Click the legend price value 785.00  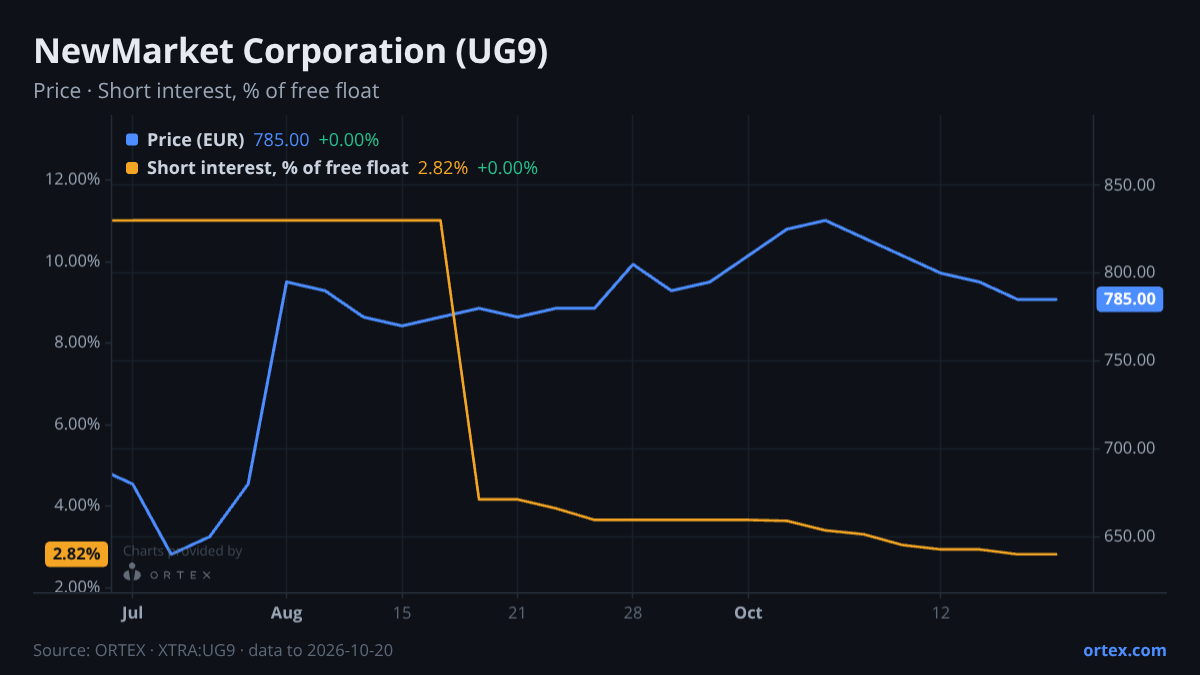[281, 140]
